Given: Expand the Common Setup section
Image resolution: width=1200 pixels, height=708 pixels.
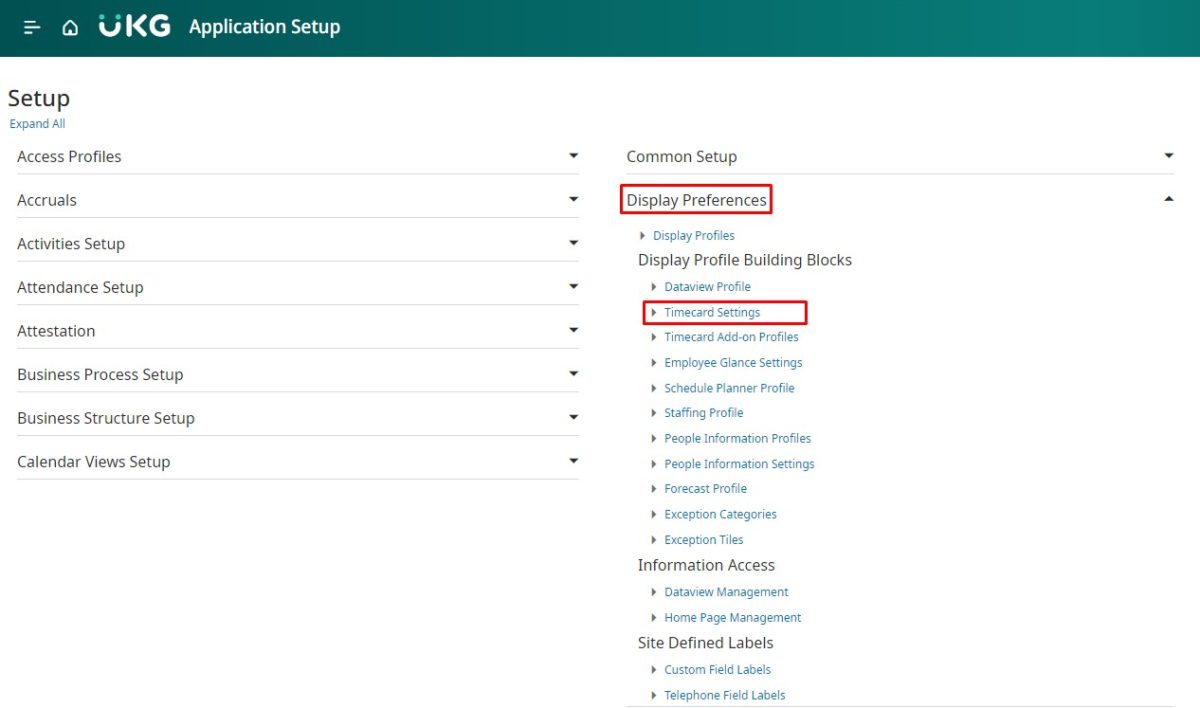Looking at the screenshot, I should click(x=1168, y=156).
